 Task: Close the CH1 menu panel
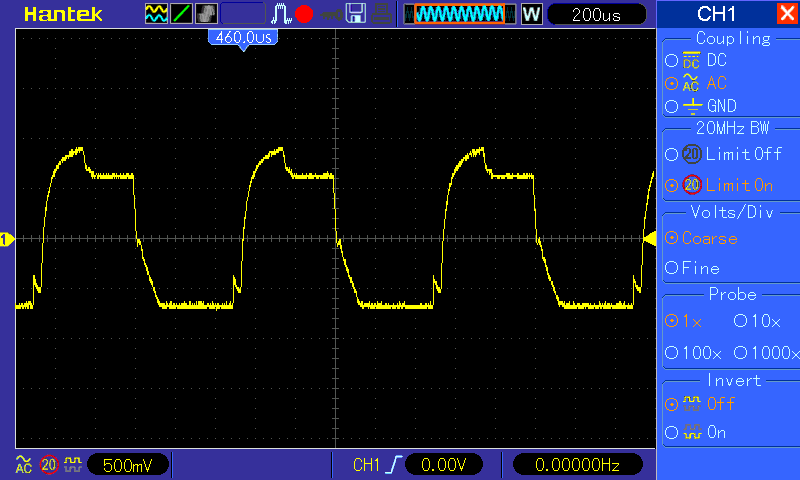(x=788, y=13)
